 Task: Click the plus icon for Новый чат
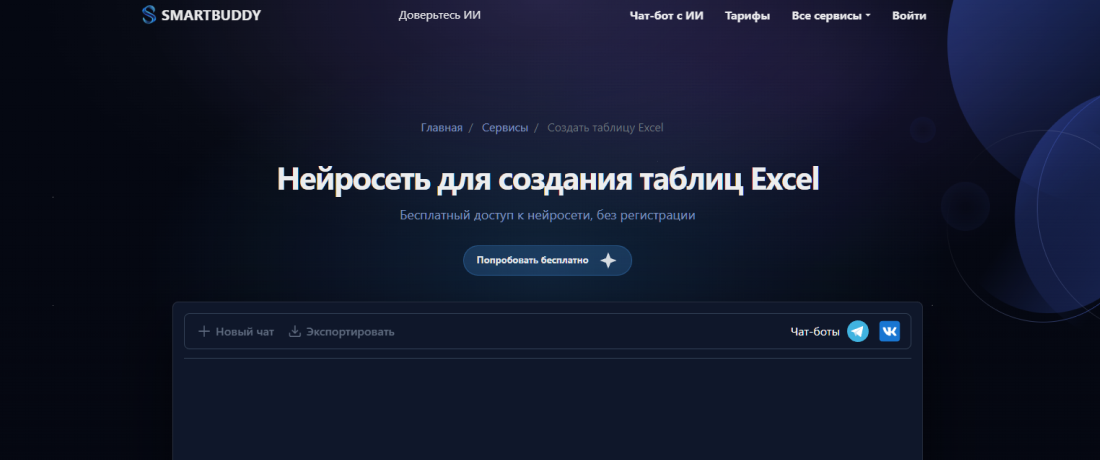tap(204, 332)
